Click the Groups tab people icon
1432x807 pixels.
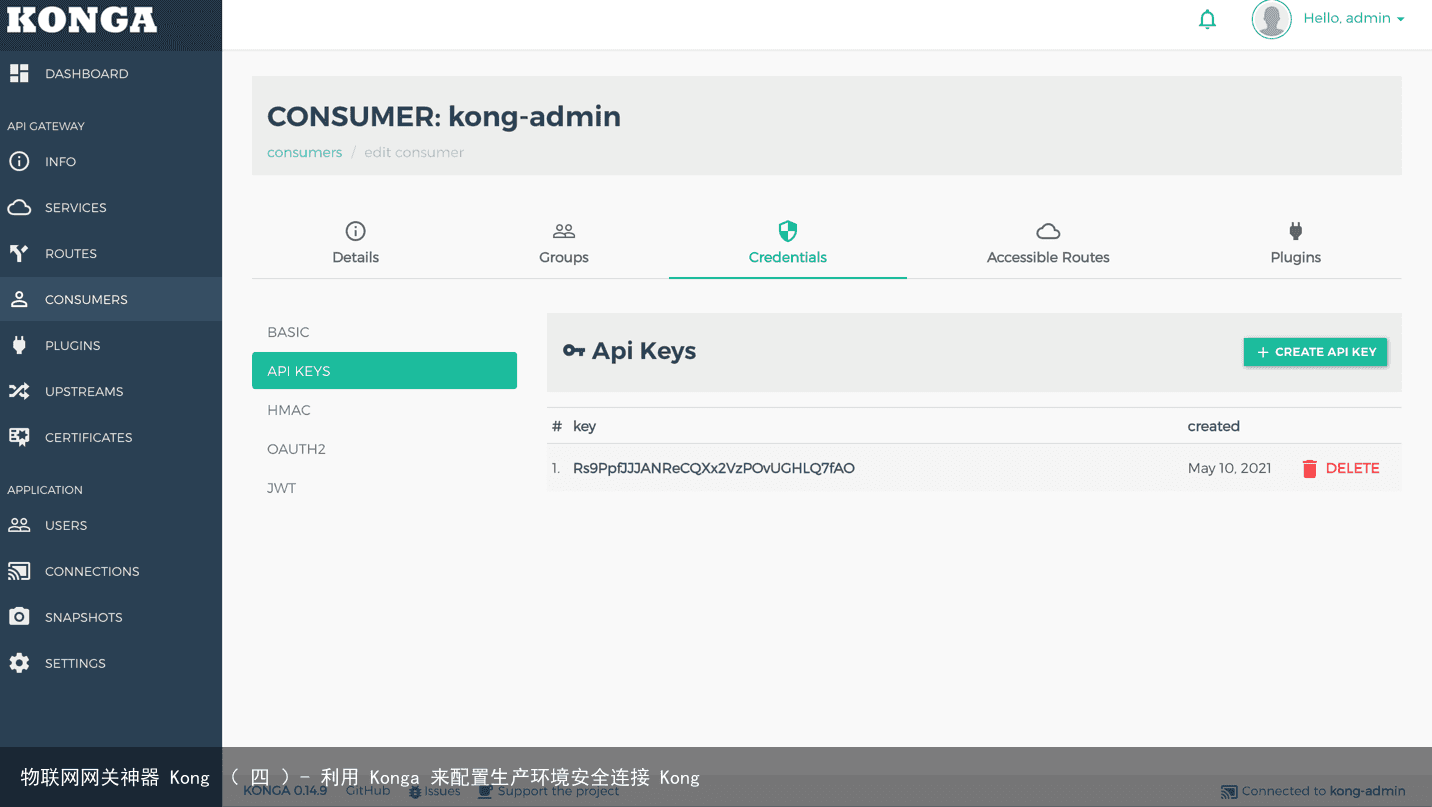click(x=564, y=231)
